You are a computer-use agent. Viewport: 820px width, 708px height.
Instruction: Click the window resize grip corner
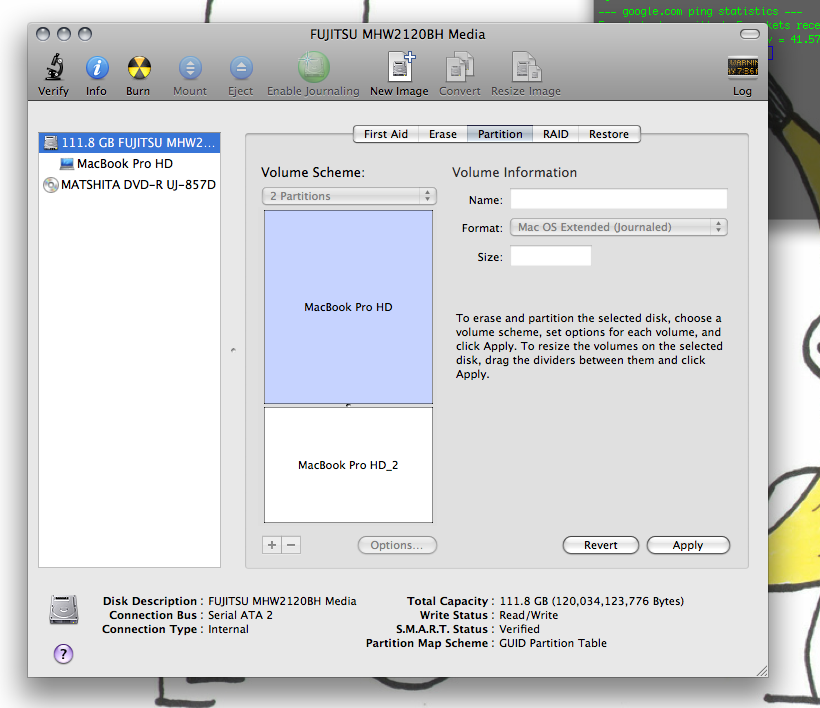(762, 671)
